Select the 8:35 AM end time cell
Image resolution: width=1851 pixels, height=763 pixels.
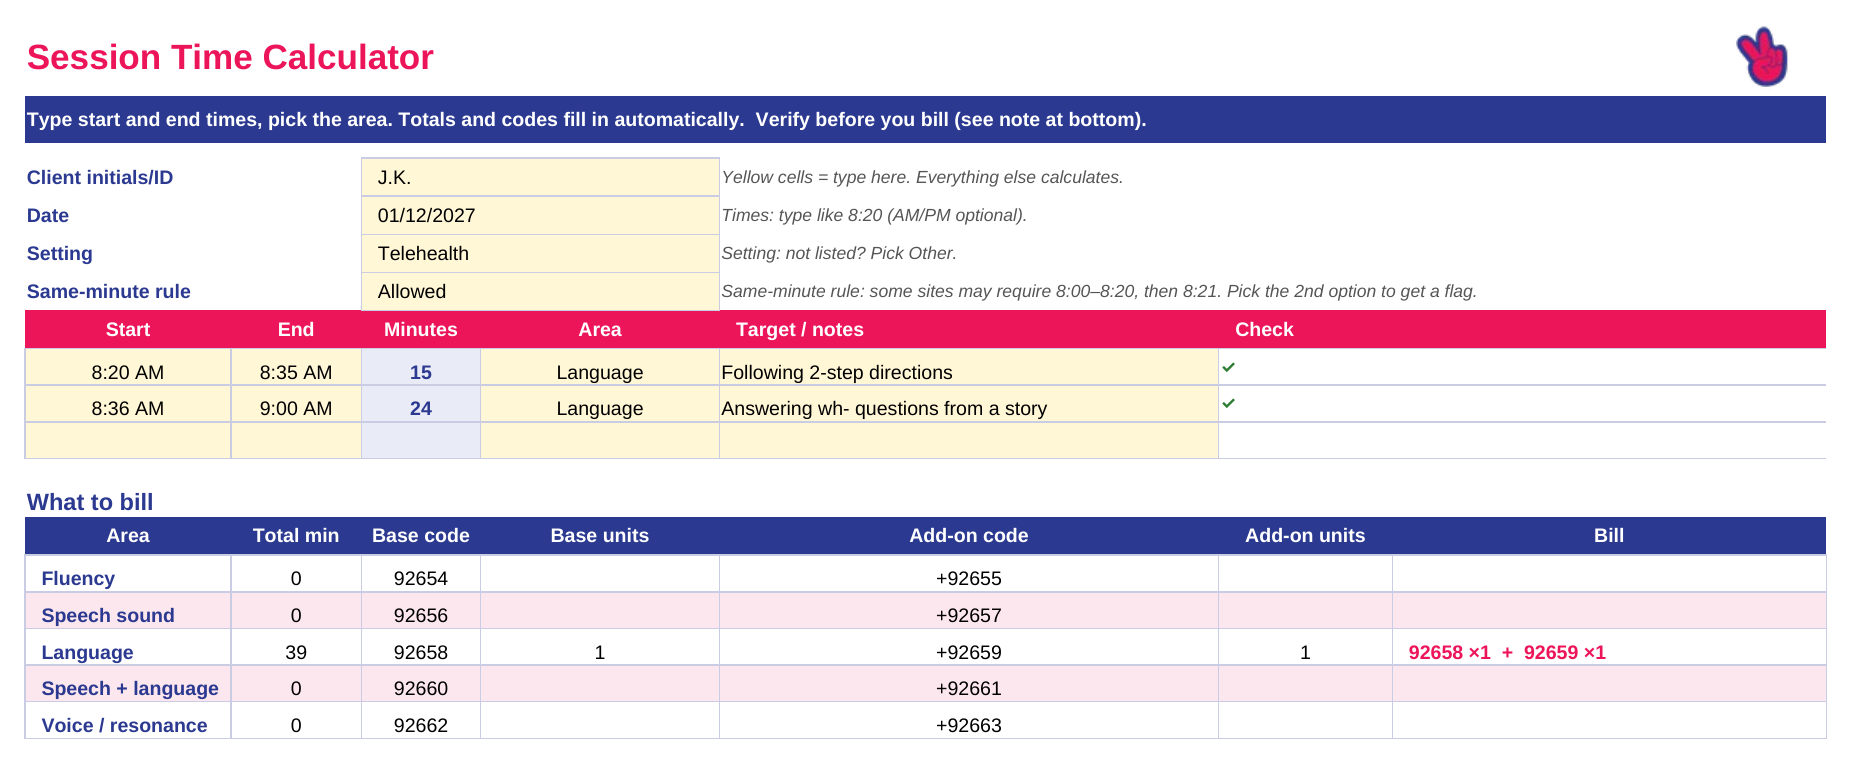(x=296, y=367)
